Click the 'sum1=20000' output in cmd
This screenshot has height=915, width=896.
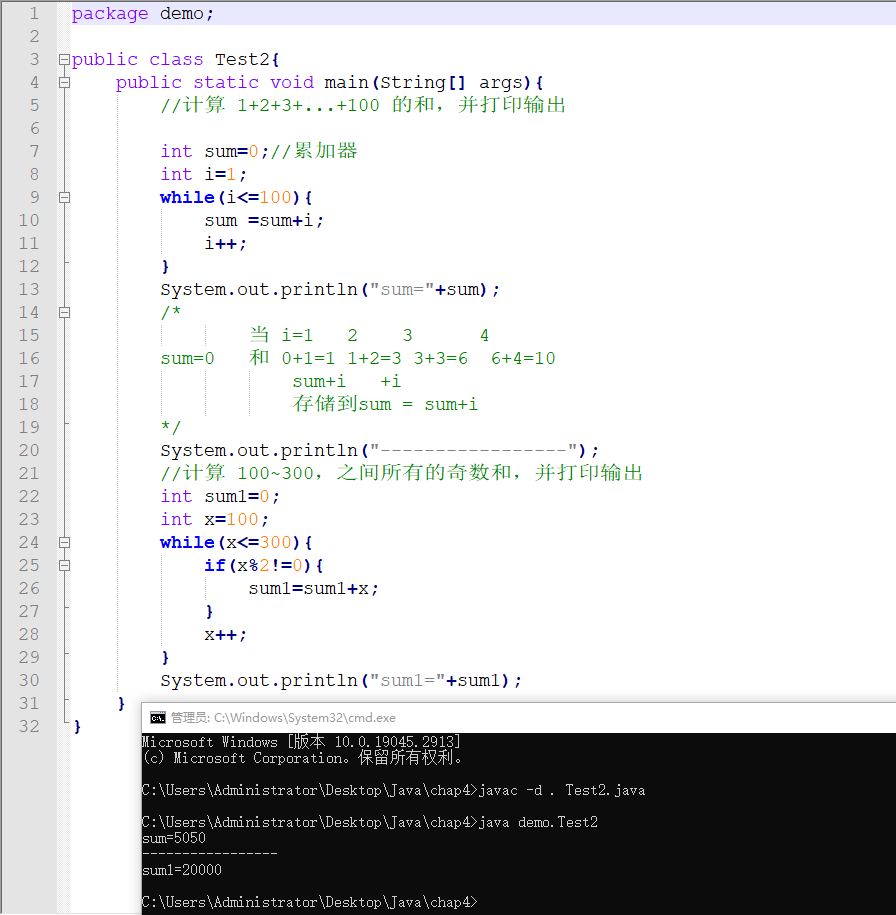click(182, 871)
